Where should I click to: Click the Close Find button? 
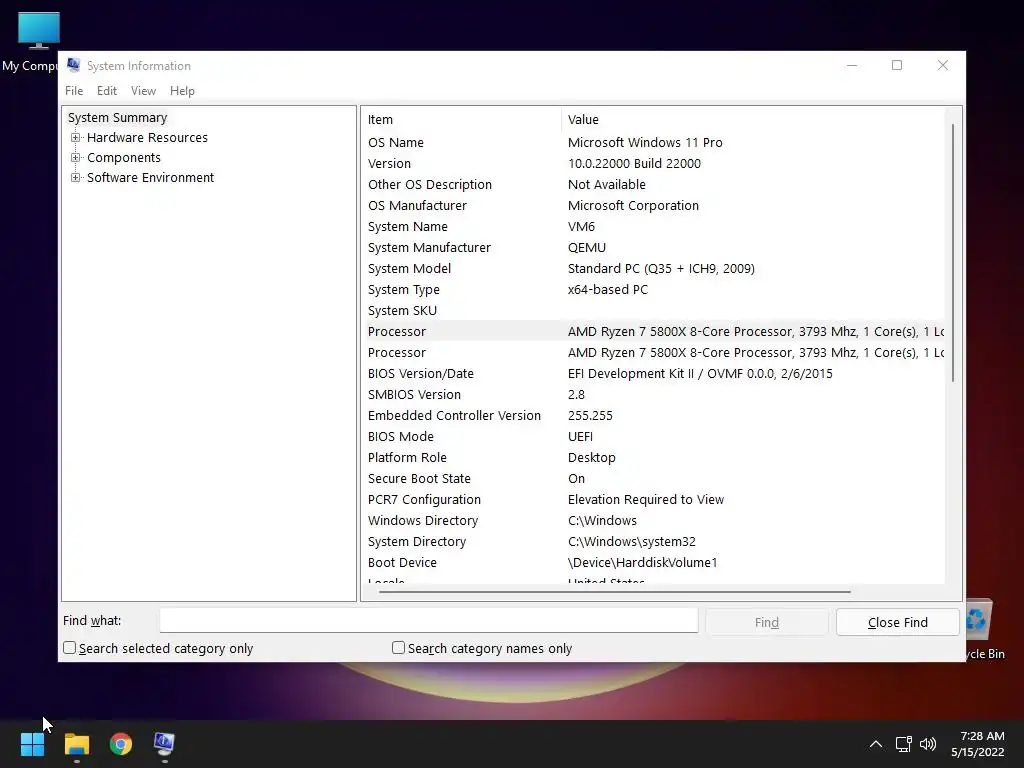pos(897,622)
